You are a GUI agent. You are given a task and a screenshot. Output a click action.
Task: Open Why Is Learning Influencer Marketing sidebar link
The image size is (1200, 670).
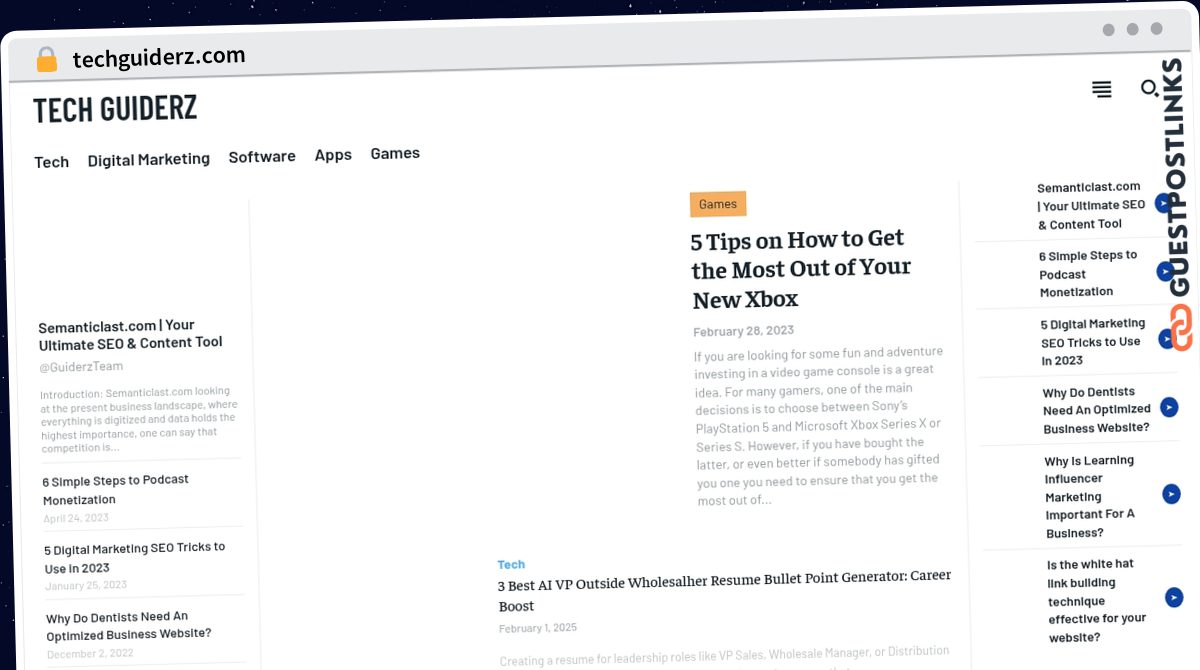pos(1090,497)
